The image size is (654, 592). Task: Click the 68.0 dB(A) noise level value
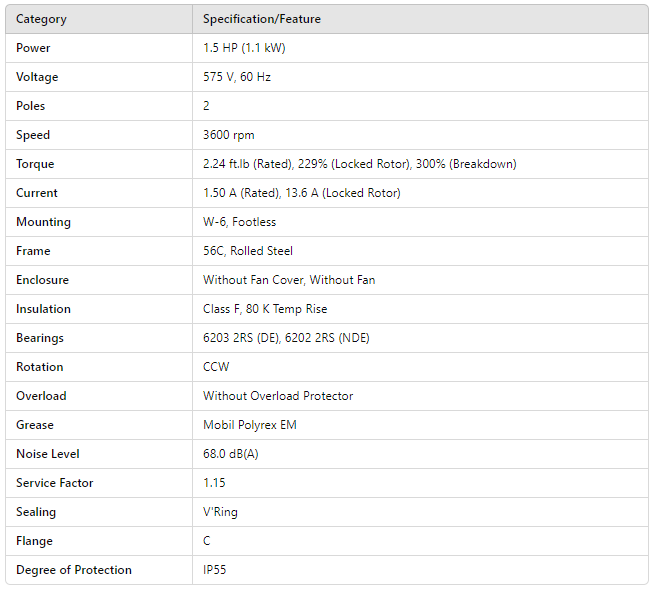tap(231, 454)
